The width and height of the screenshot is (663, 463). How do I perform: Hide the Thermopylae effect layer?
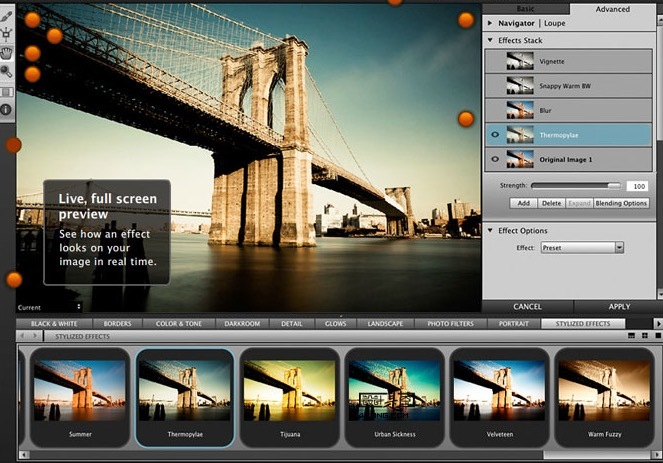pos(495,134)
